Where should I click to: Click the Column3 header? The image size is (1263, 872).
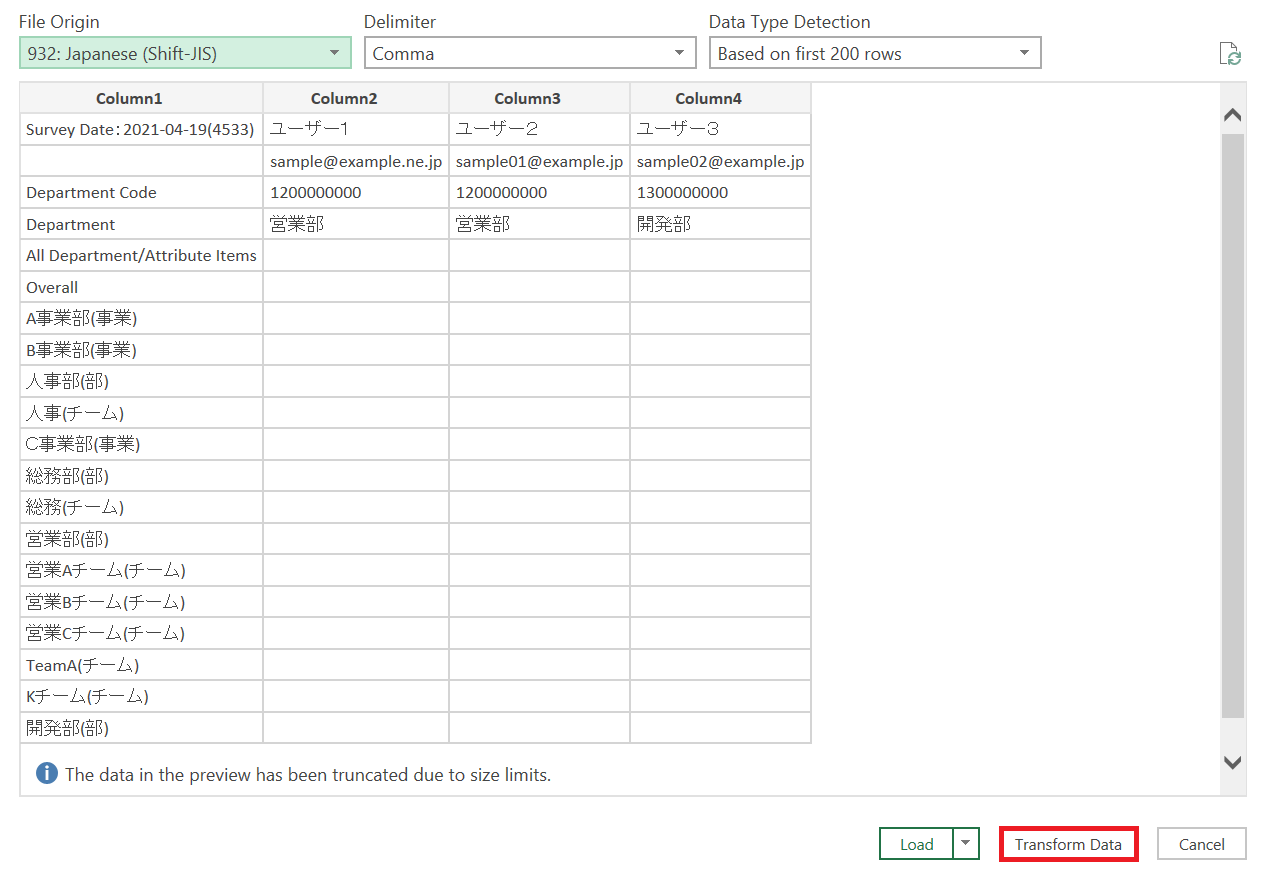(540, 98)
